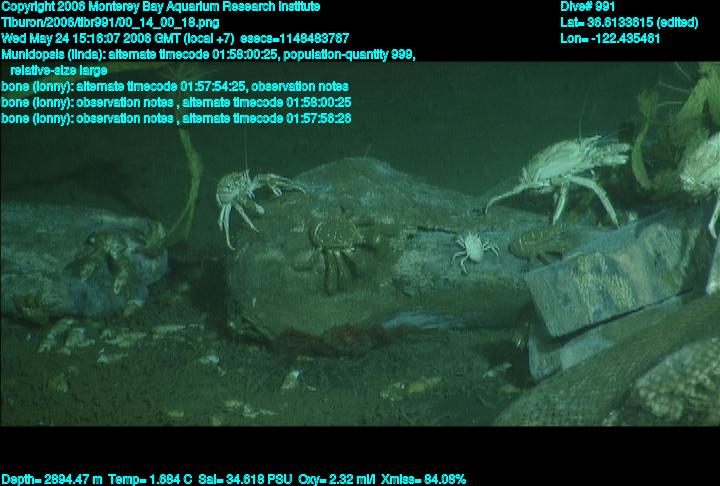The width and height of the screenshot is (720, 486).
Task: Click the Sal= 34.618 PSU reading
Action: [245, 479]
